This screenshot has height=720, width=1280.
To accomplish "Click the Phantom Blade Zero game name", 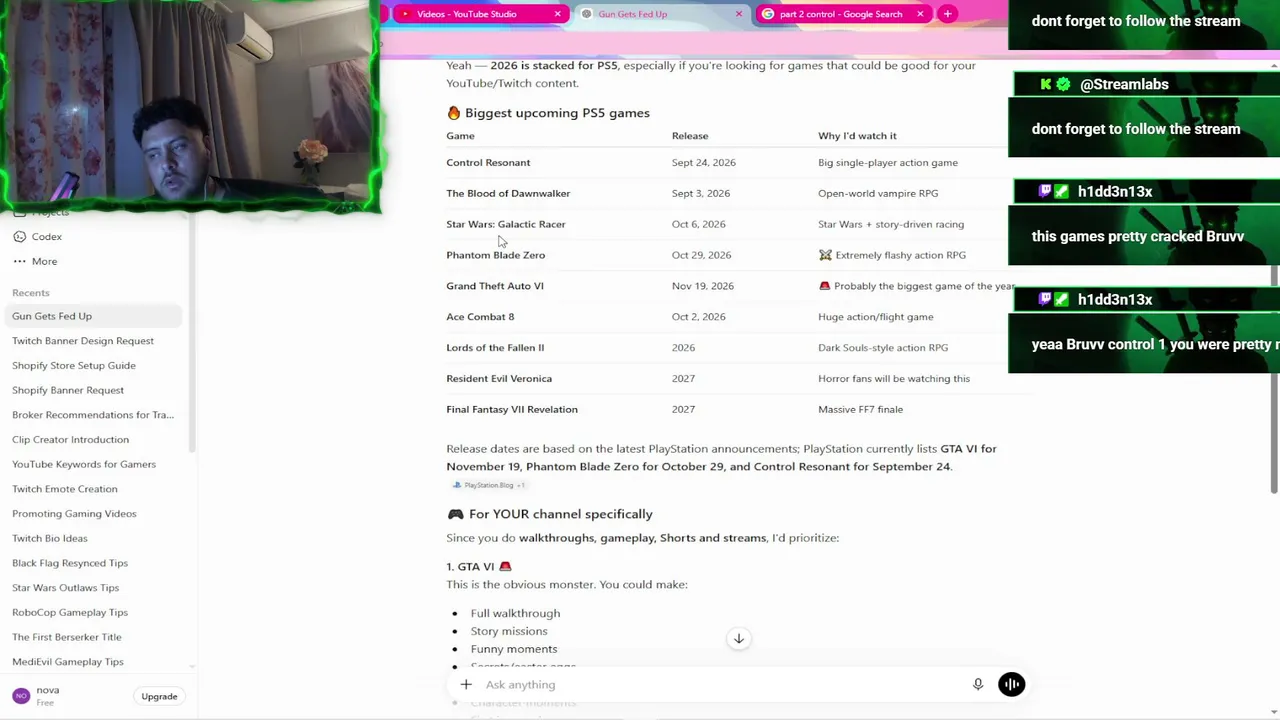I will [496, 255].
